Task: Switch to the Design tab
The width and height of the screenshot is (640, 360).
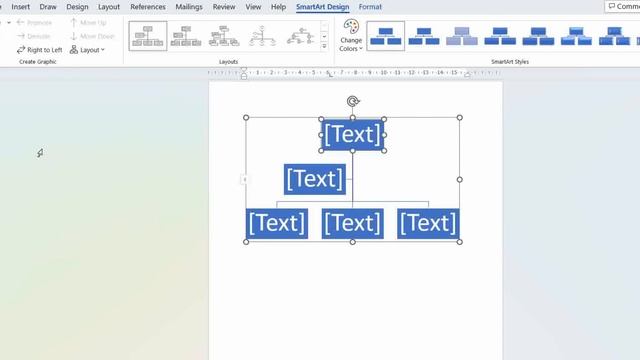Action: pyautogui.click(x=77, y=7)
